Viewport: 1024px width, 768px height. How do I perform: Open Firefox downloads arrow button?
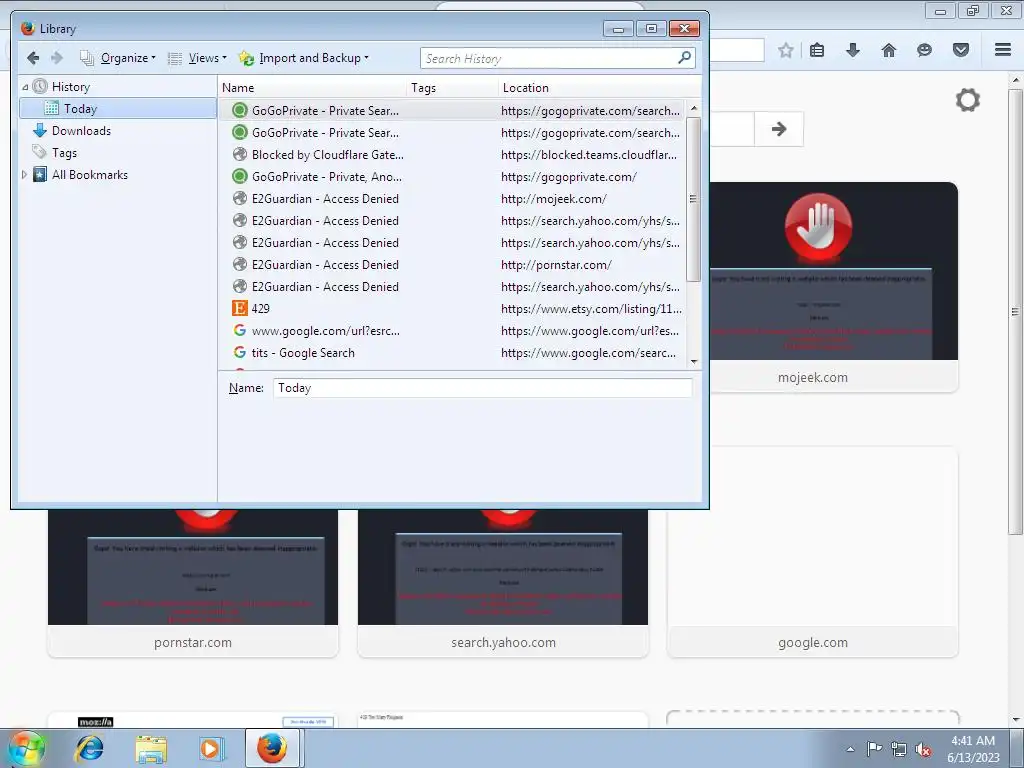coord(853,50)
